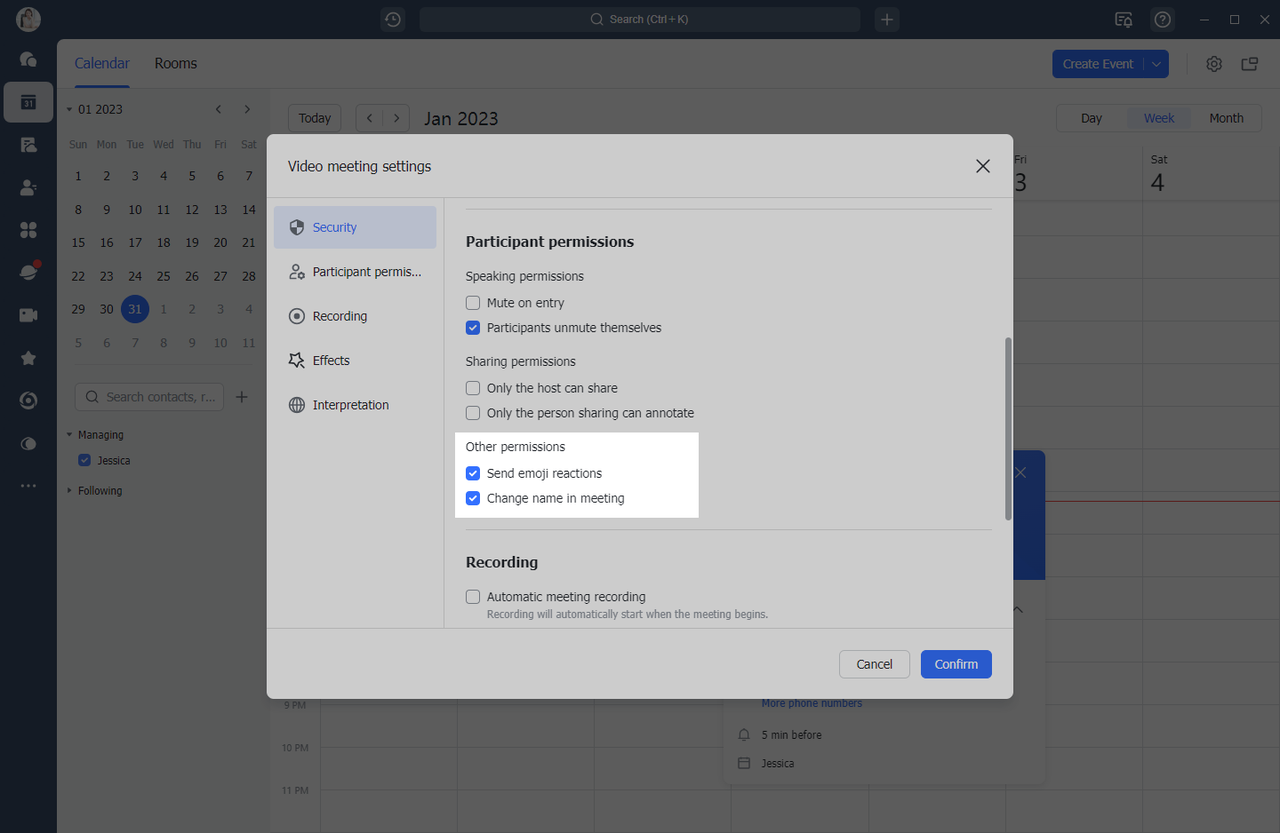
Task: Select the Recording settings tab
Action: point(339,316)
